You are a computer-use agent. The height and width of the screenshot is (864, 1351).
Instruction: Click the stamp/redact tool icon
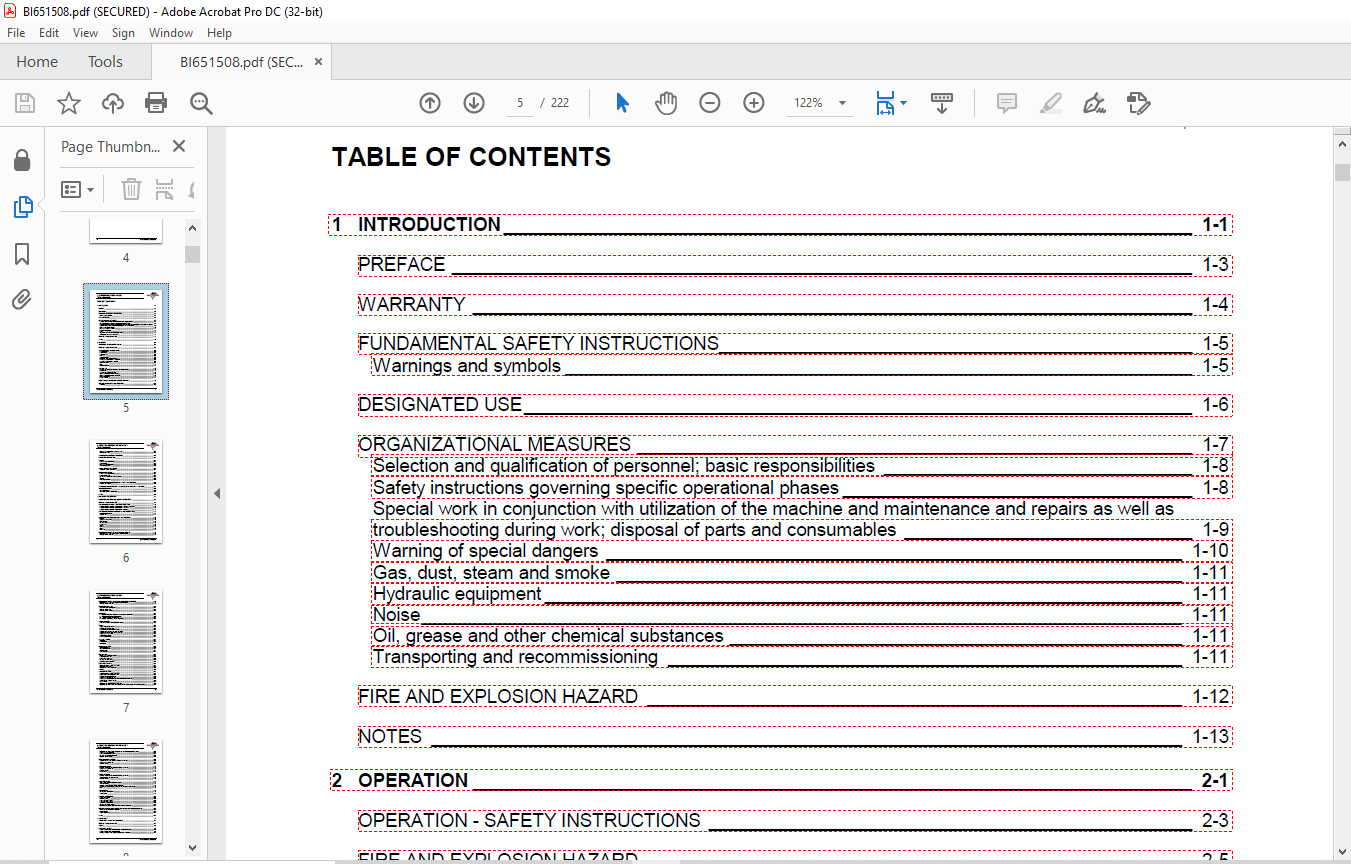click(x=1138, y=103)
